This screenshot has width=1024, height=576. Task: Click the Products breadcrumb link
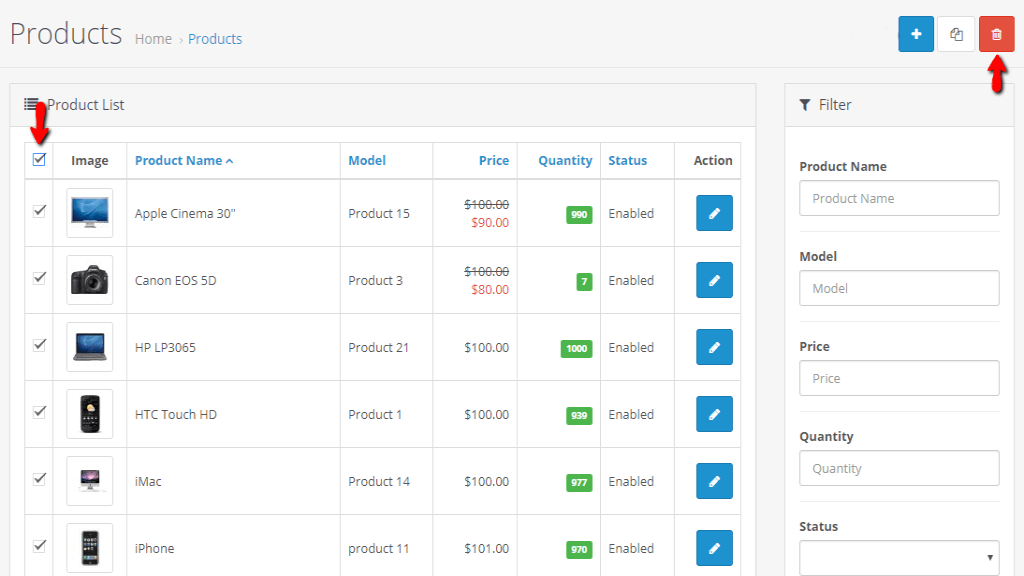[x=215, y=38]
